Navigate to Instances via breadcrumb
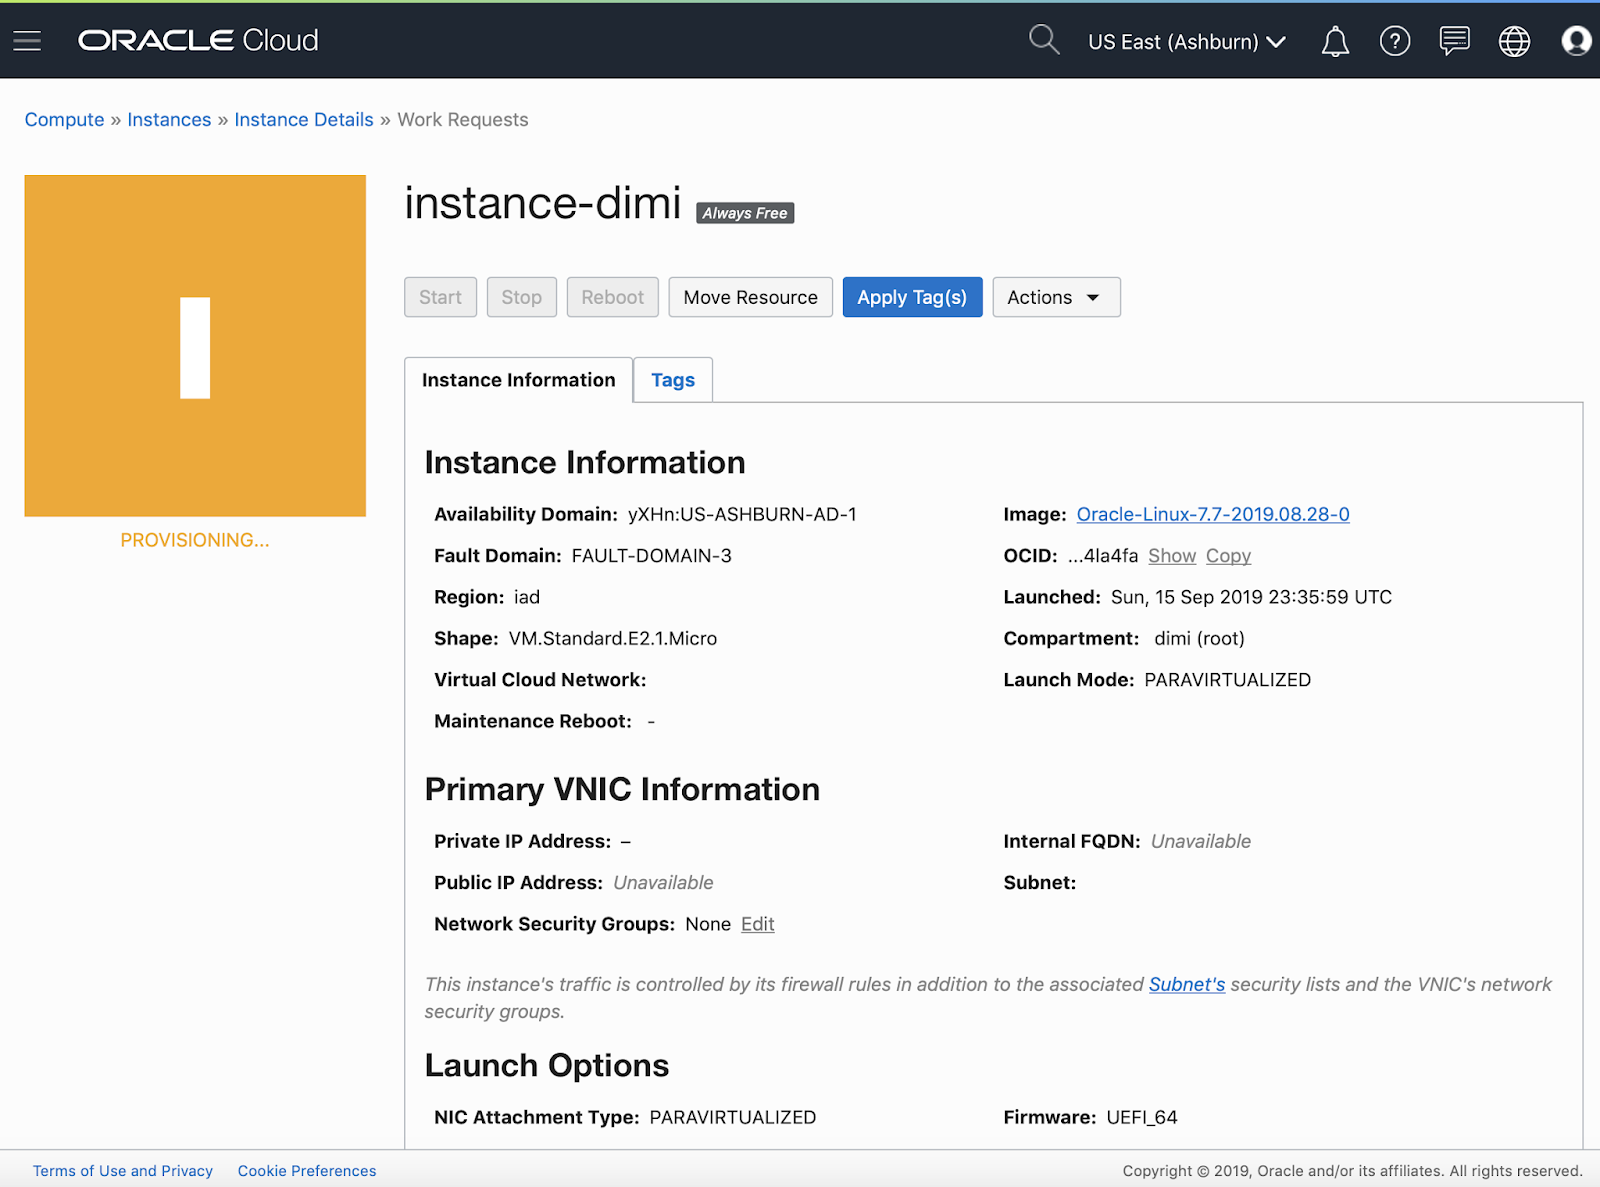Image resolution: width=1600 pixels, height=1187 pixels. pyautogui.click(x=169, y=119)
